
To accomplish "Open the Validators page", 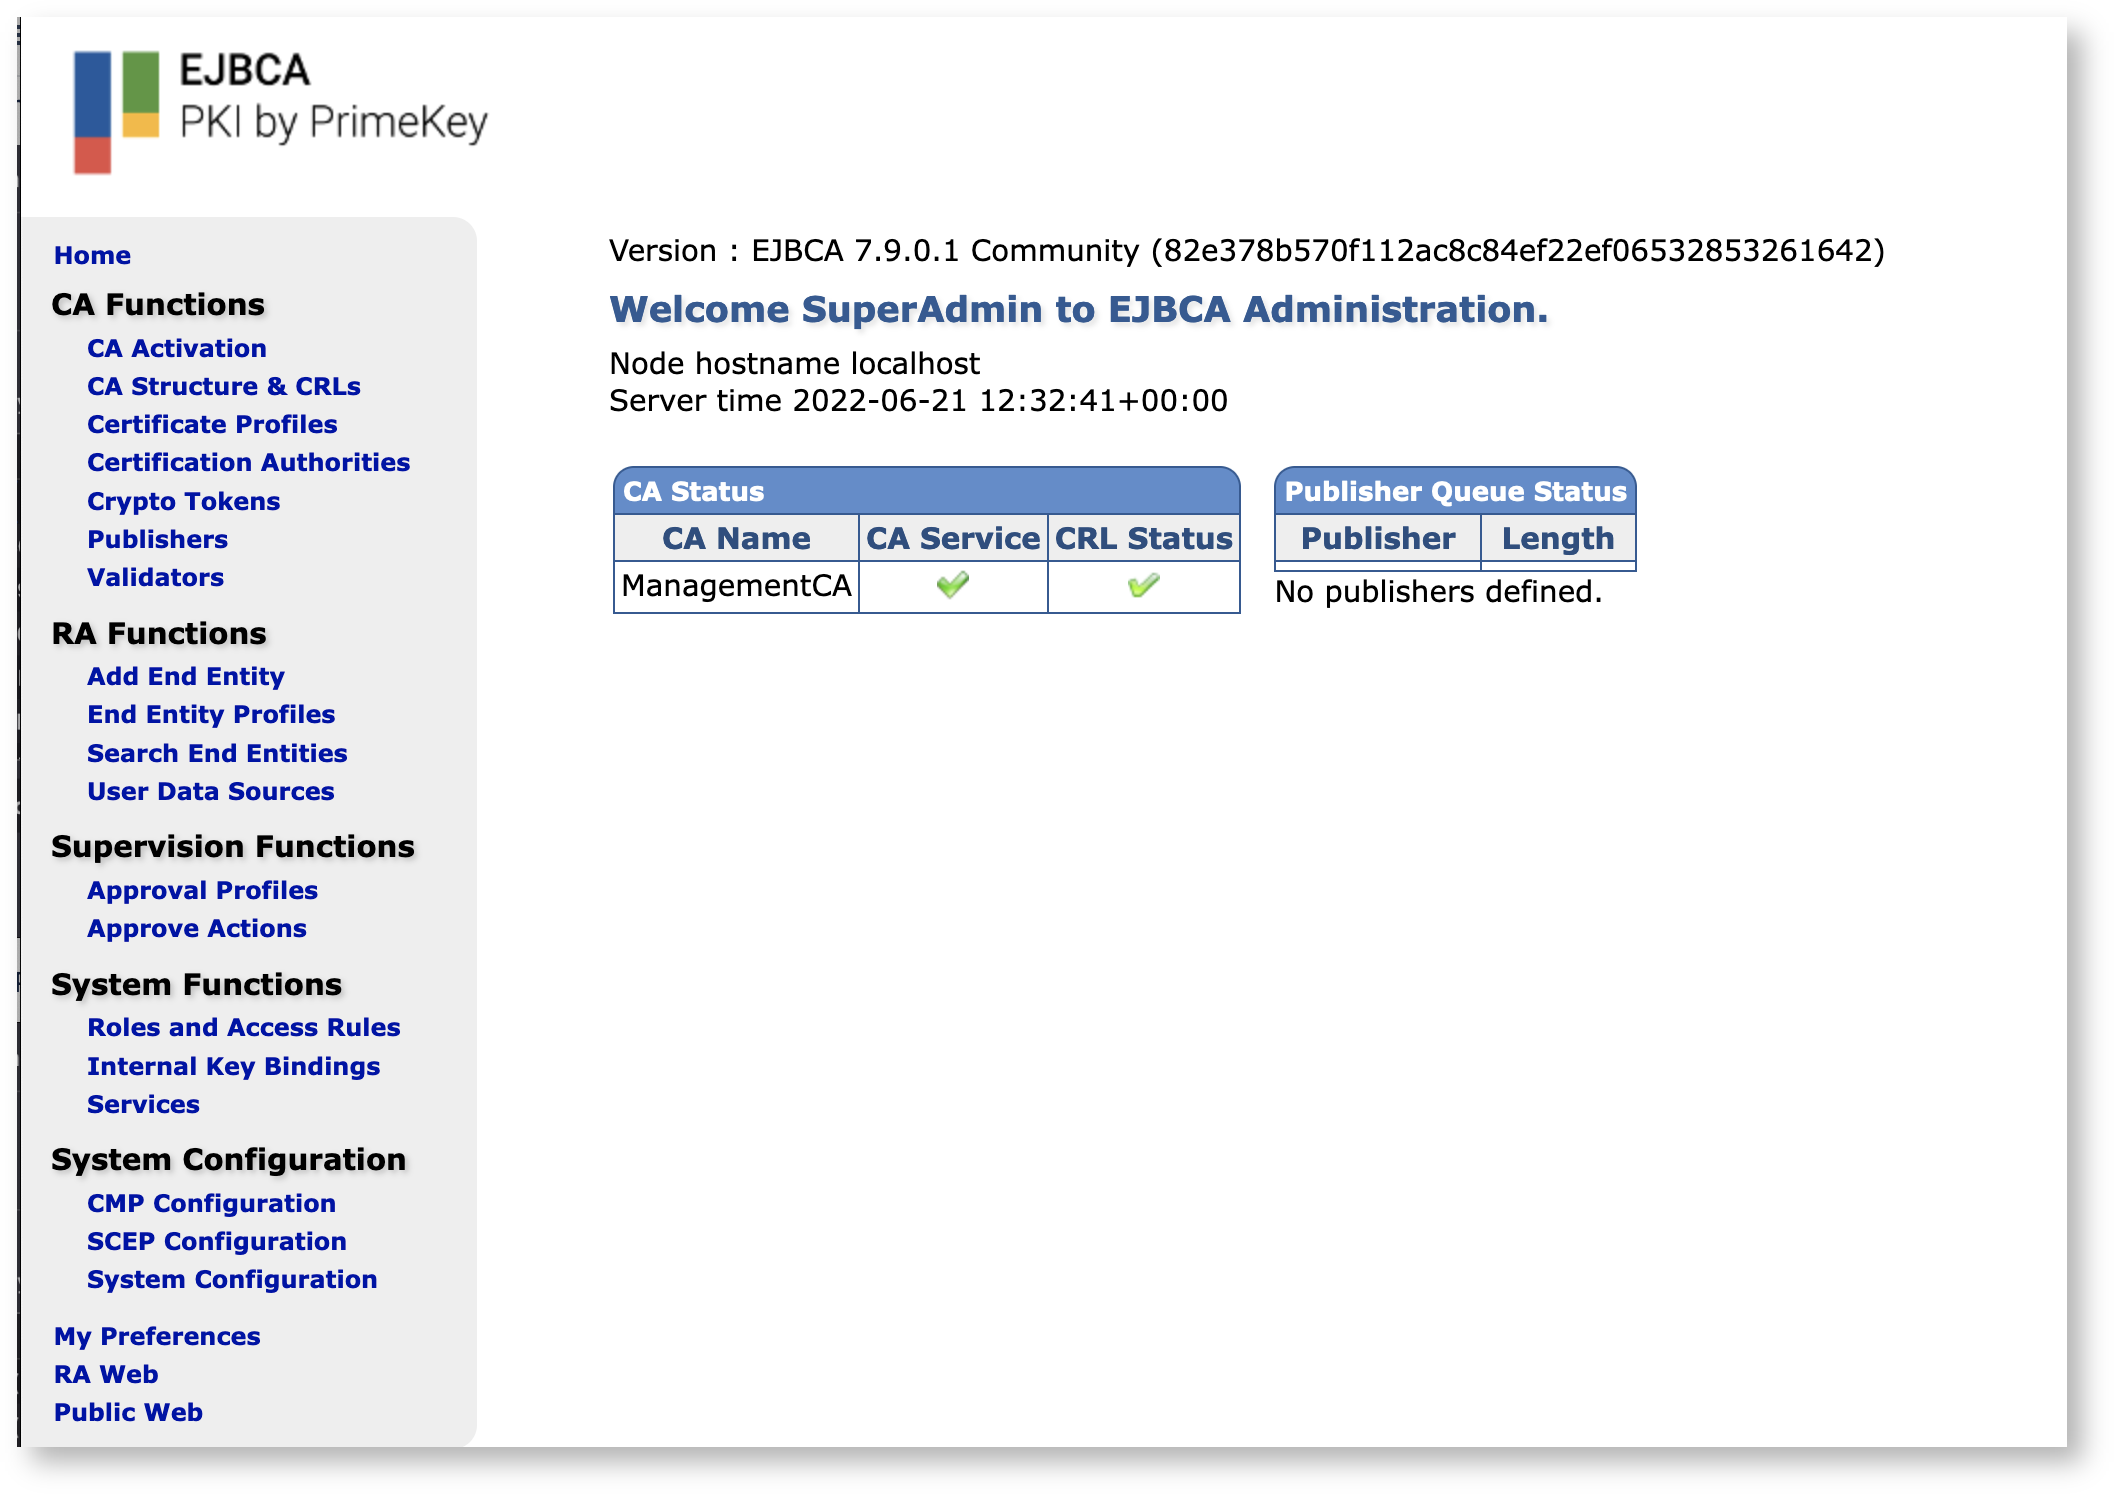I will tap(155, 577).
